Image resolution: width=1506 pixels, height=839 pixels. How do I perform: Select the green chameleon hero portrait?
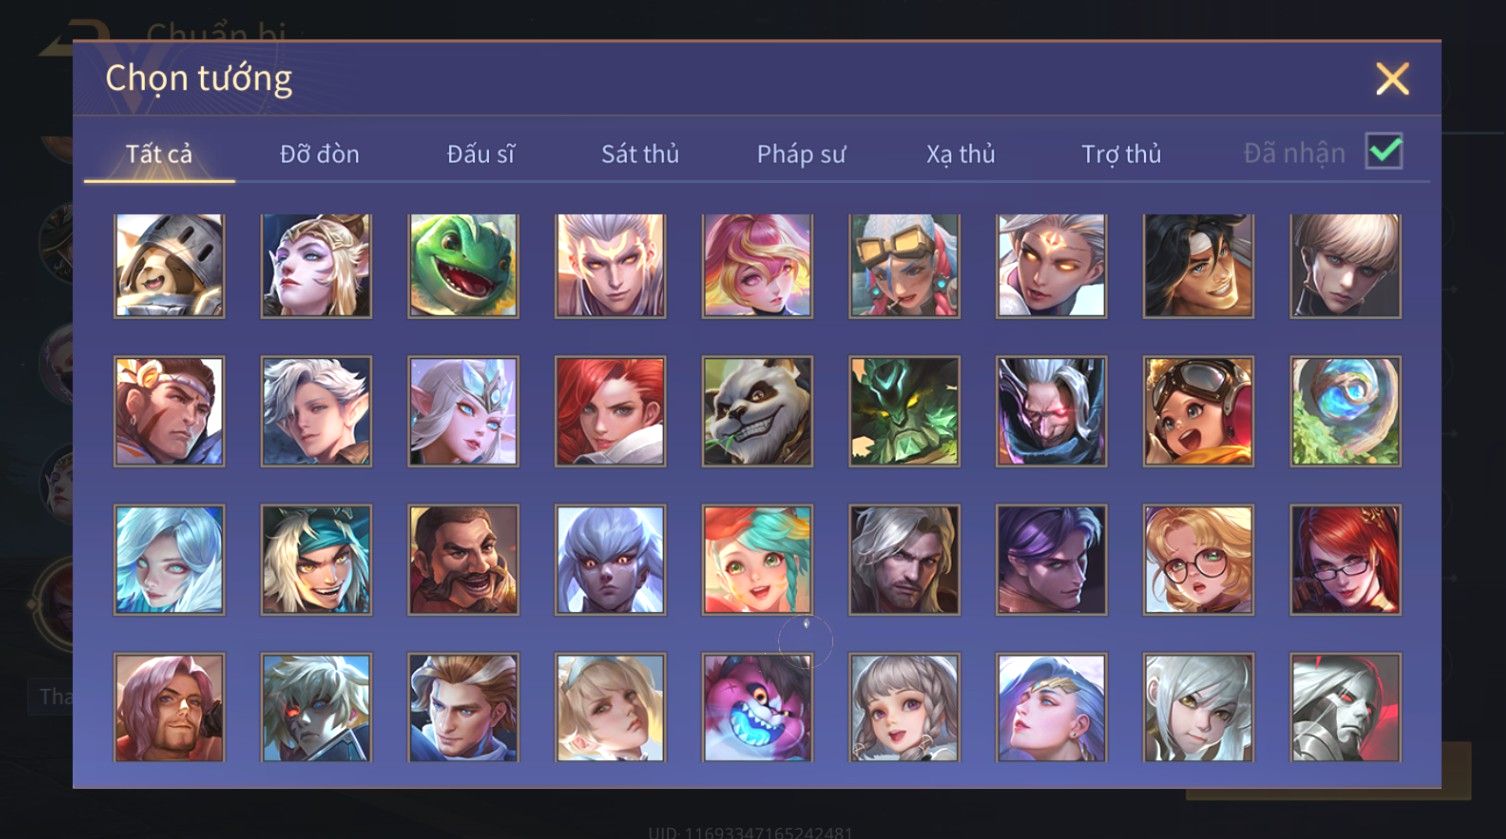pyautogui.click(x=463, y=266)
